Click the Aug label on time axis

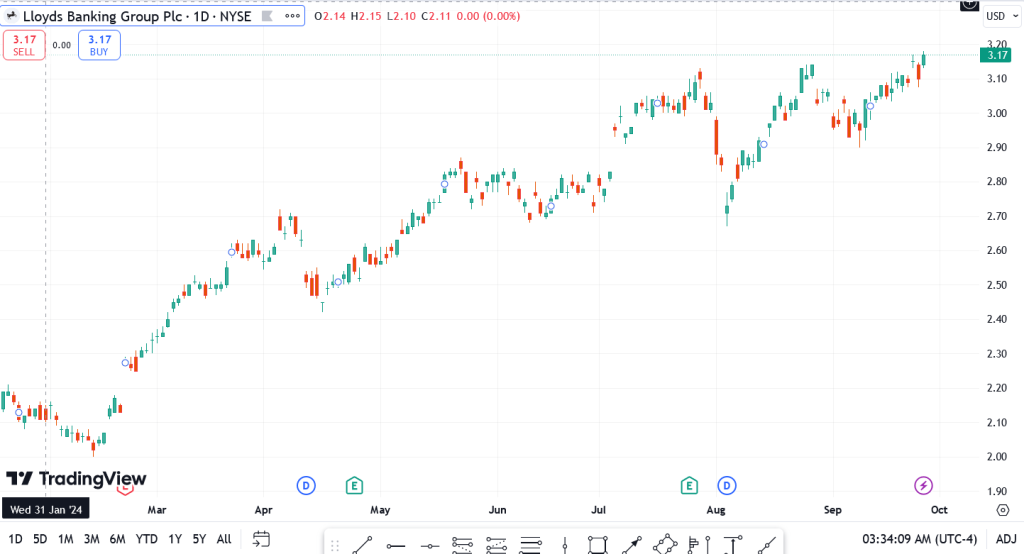tap(716, 510)
